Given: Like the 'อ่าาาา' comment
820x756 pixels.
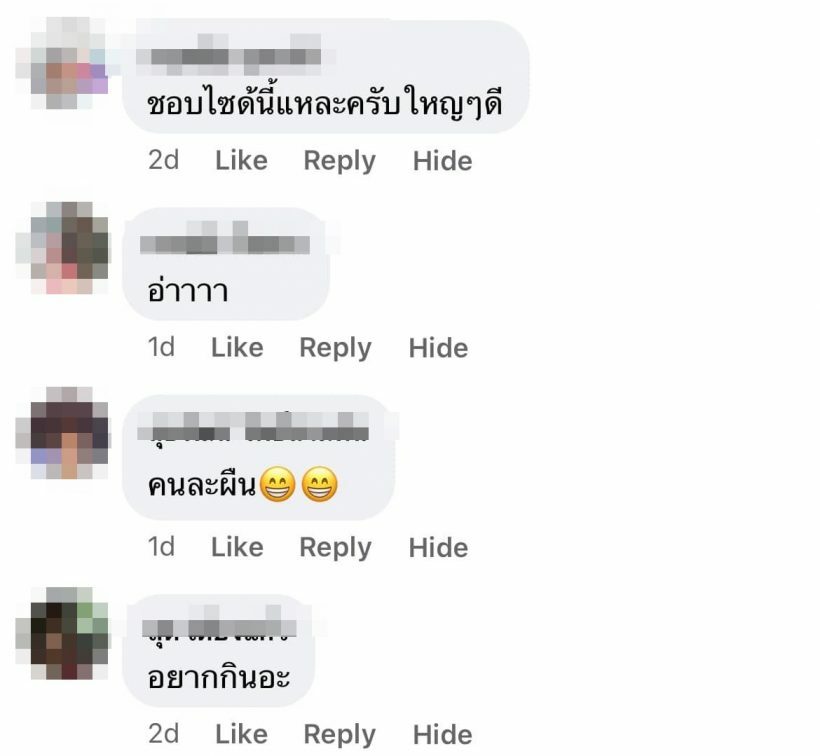Looking at the screenshot, I should pyautogui.click(x=237, y=348).
